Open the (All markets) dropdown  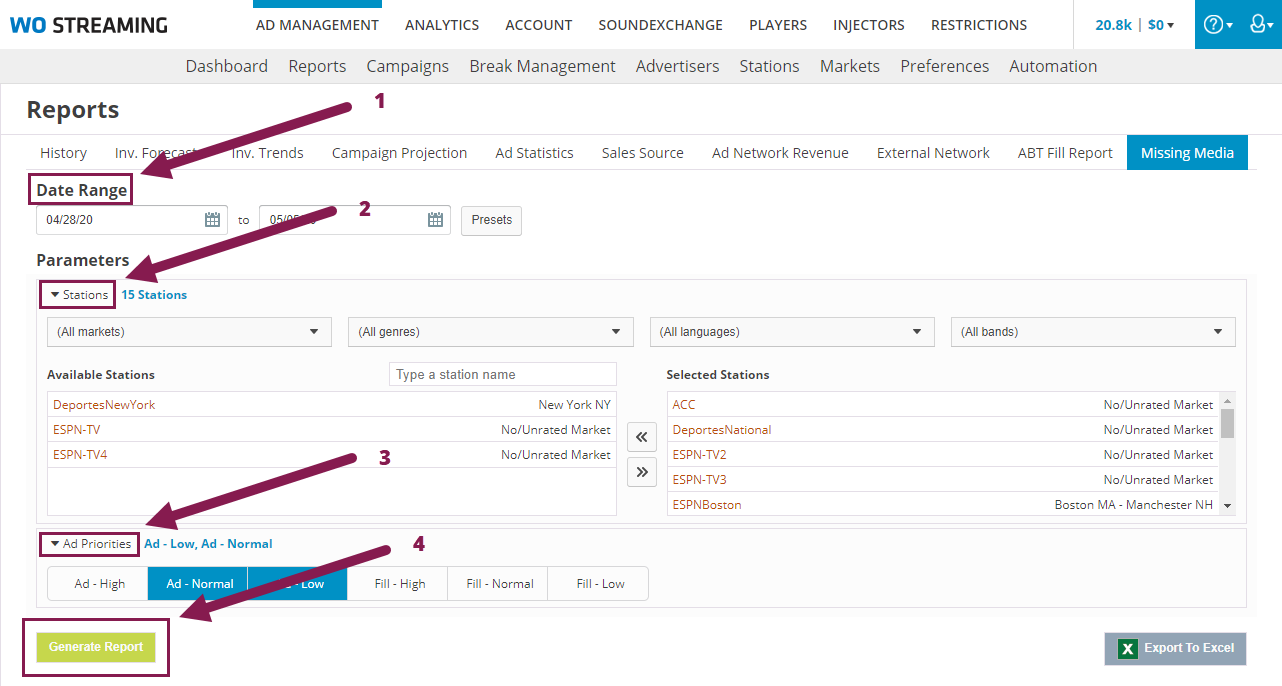[188, 331]
